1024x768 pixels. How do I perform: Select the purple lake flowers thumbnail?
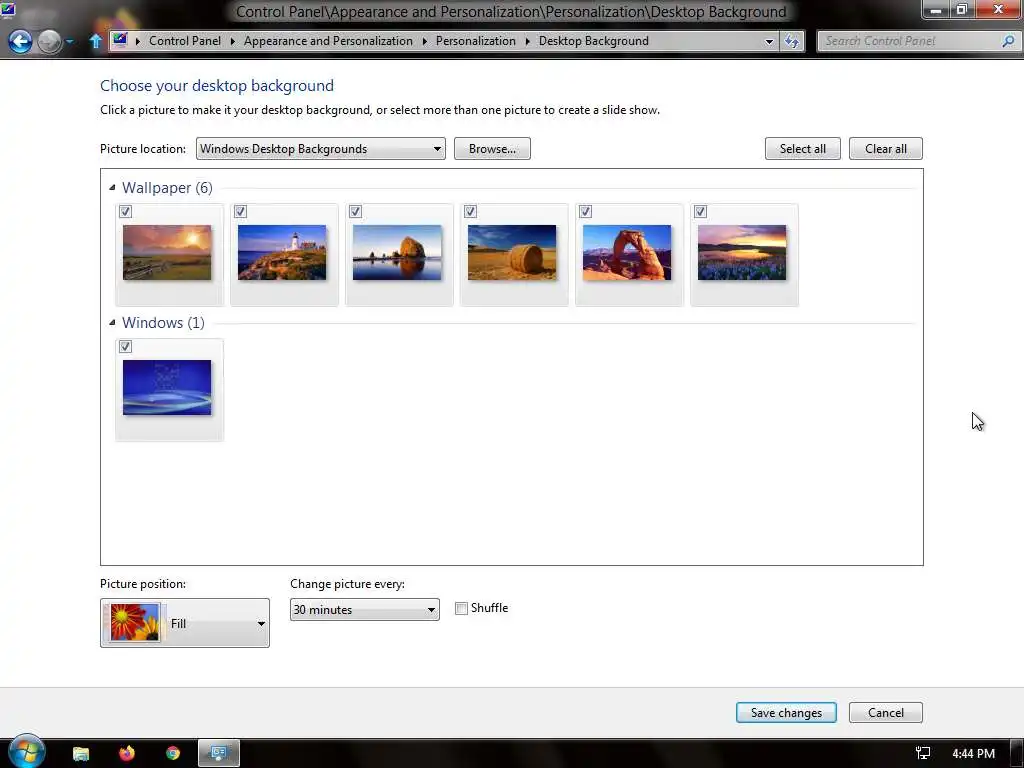tap(742, 253)
